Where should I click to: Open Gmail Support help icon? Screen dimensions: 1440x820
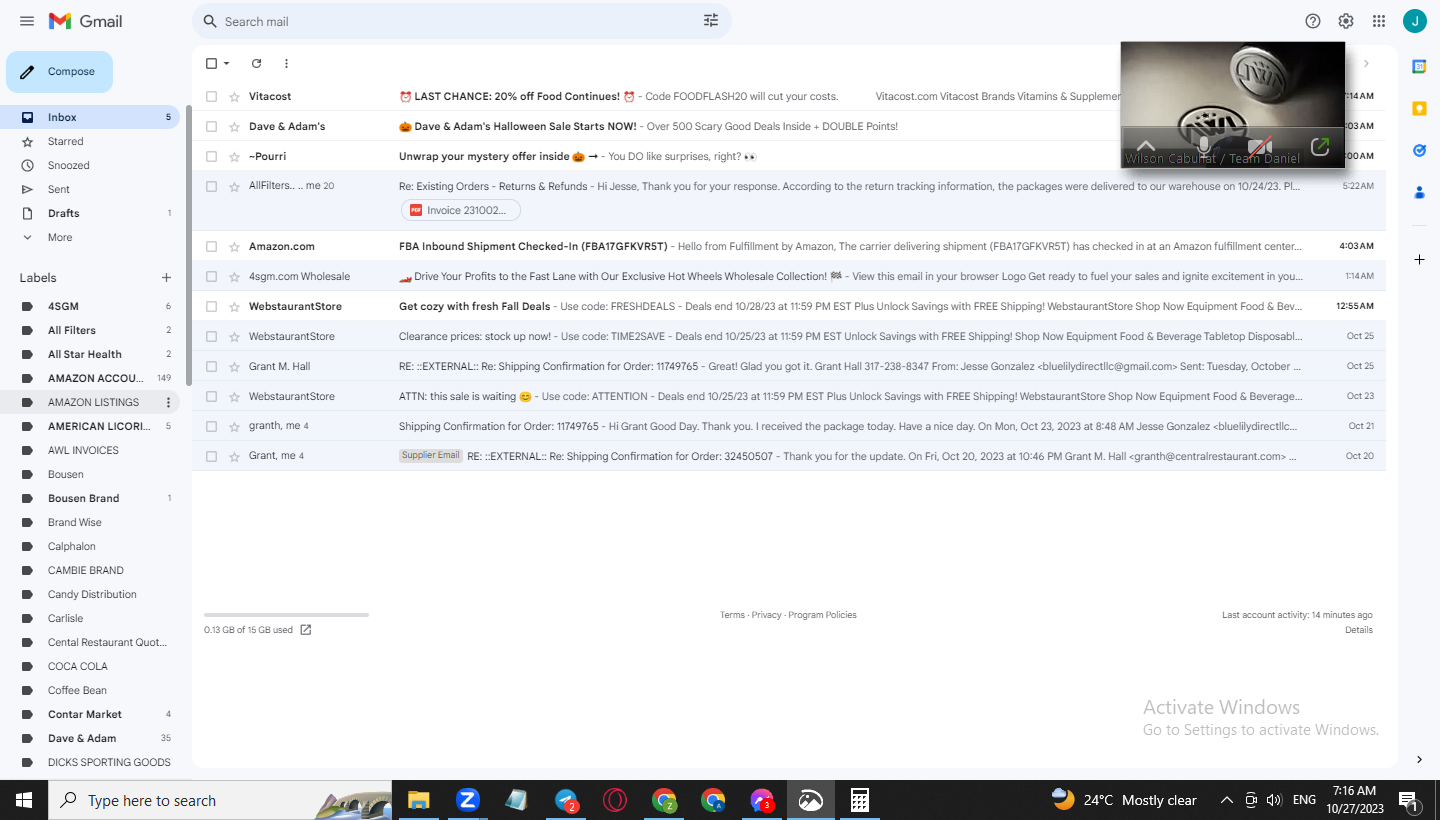(1313, 21)
